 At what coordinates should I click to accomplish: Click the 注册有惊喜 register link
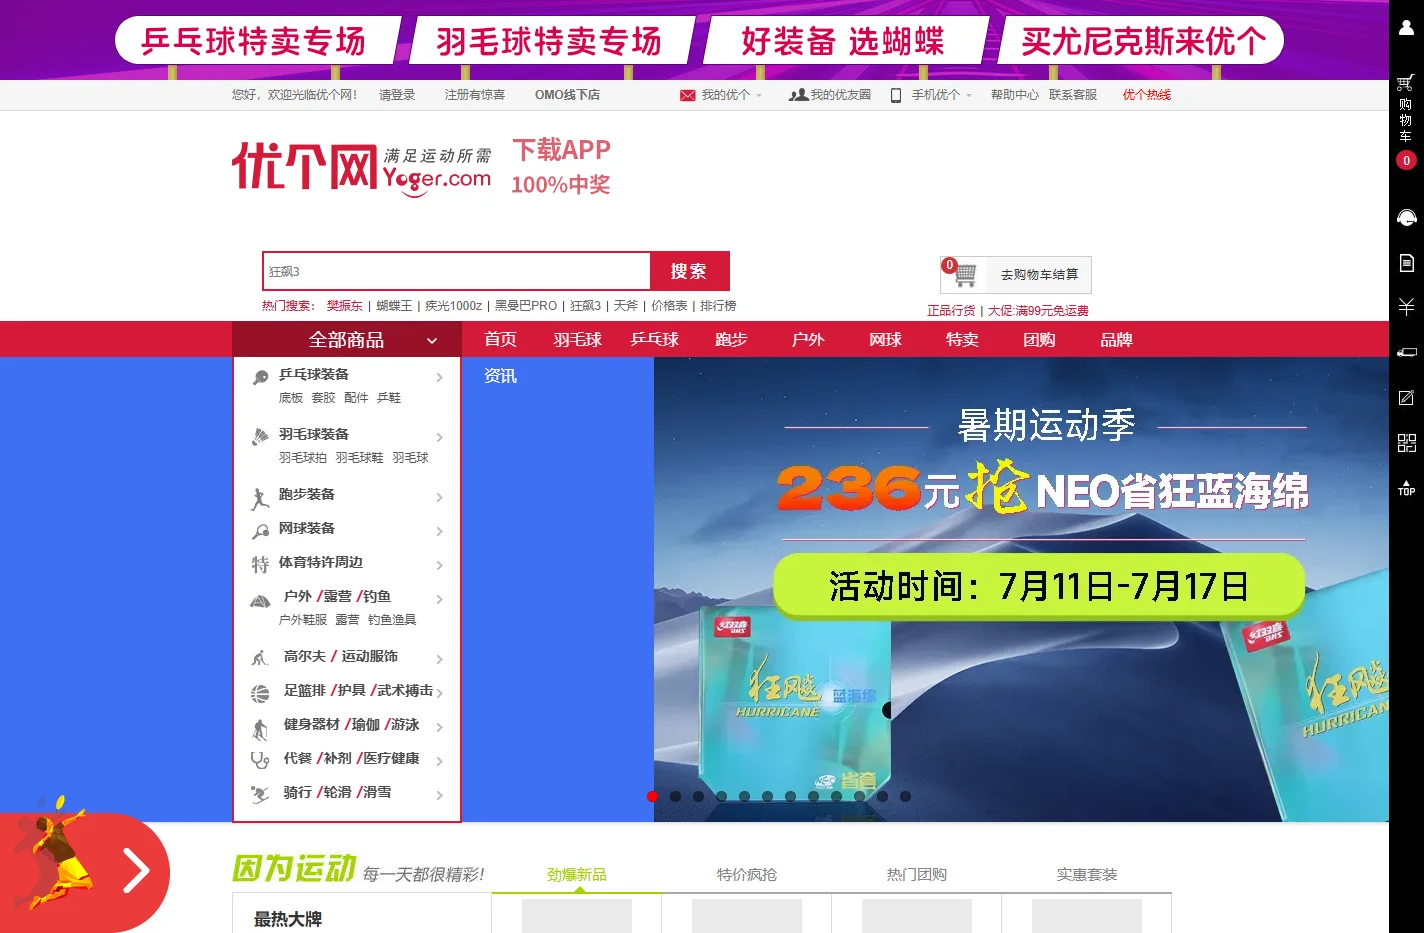(x=475, y=95)
